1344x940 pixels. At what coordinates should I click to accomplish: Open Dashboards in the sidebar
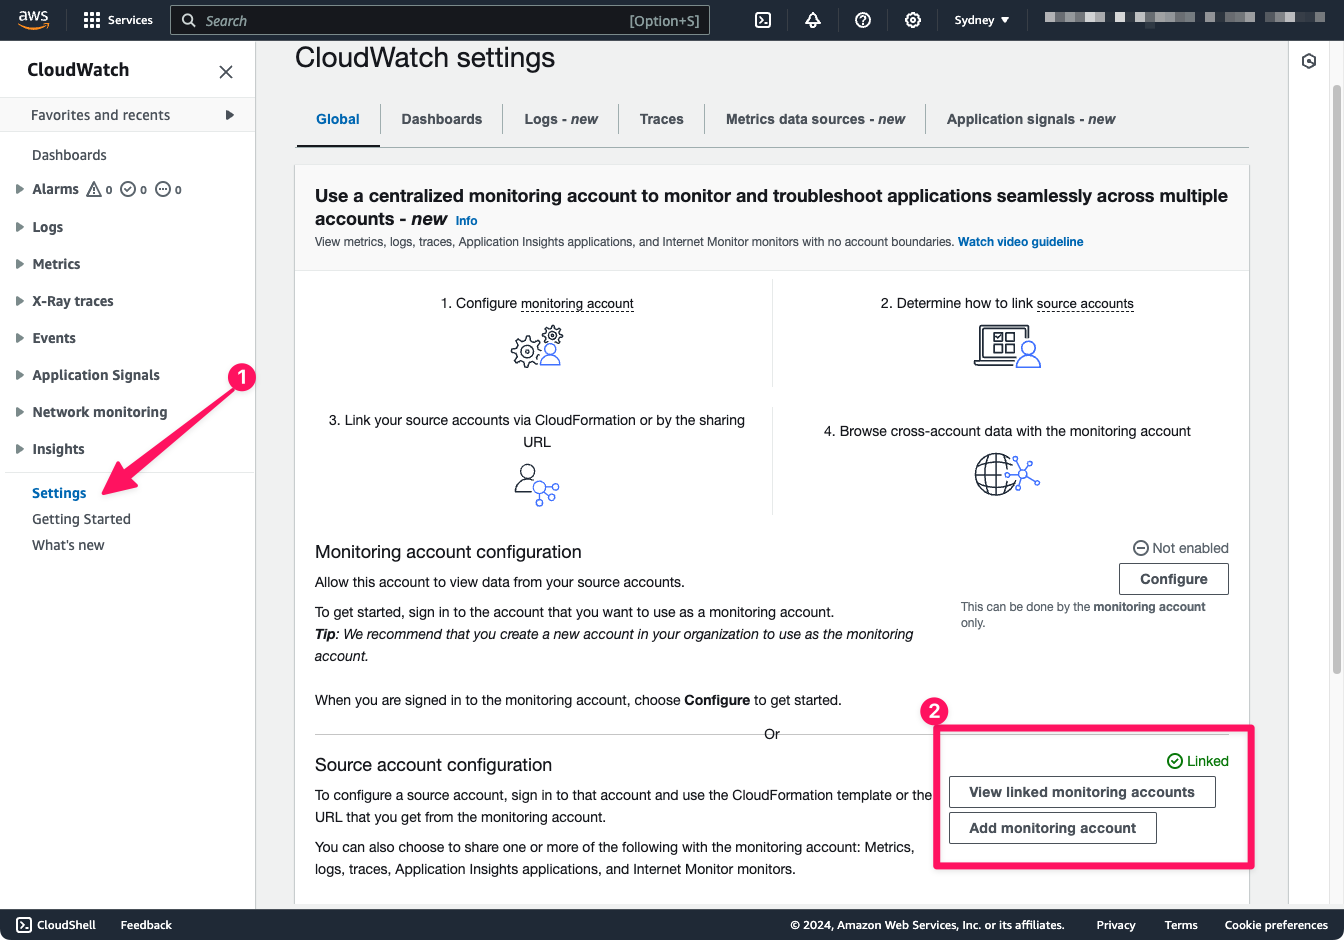click(x=69, y=155)
